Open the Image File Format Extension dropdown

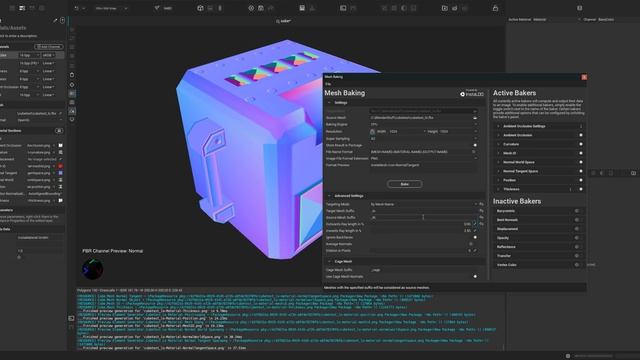424,158
